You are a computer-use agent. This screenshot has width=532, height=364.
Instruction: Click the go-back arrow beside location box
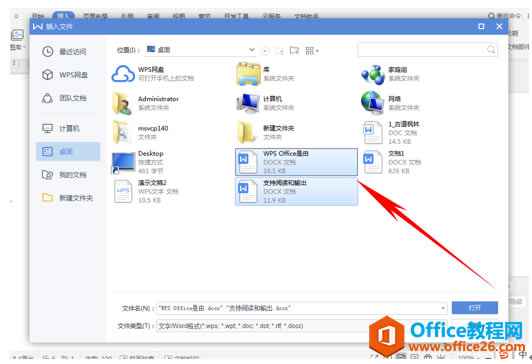pos(265,51)
